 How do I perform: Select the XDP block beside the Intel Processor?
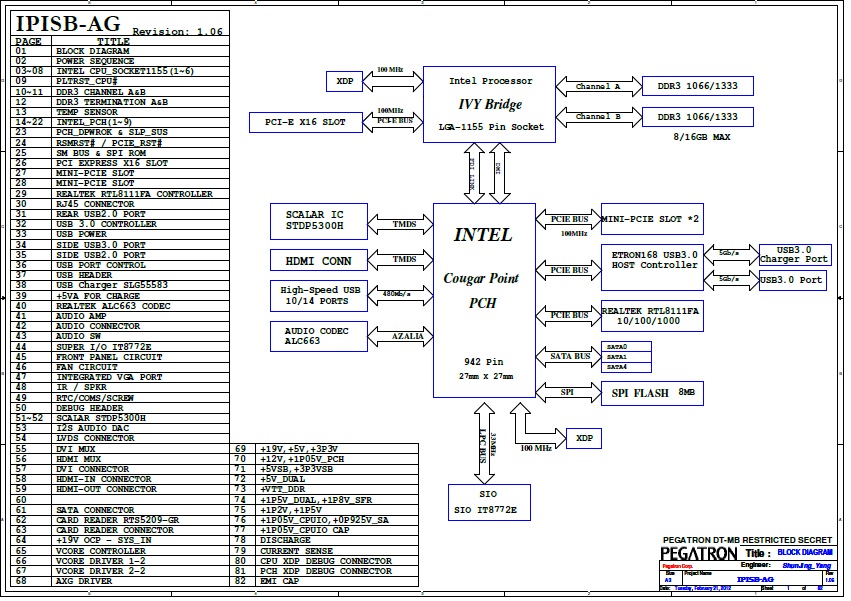pos(345,81)
